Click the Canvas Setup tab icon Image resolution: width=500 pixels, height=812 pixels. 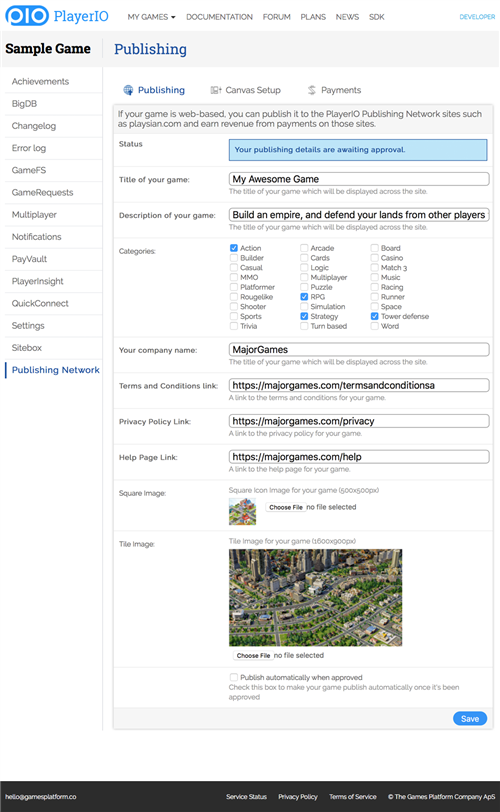(216, 90)
